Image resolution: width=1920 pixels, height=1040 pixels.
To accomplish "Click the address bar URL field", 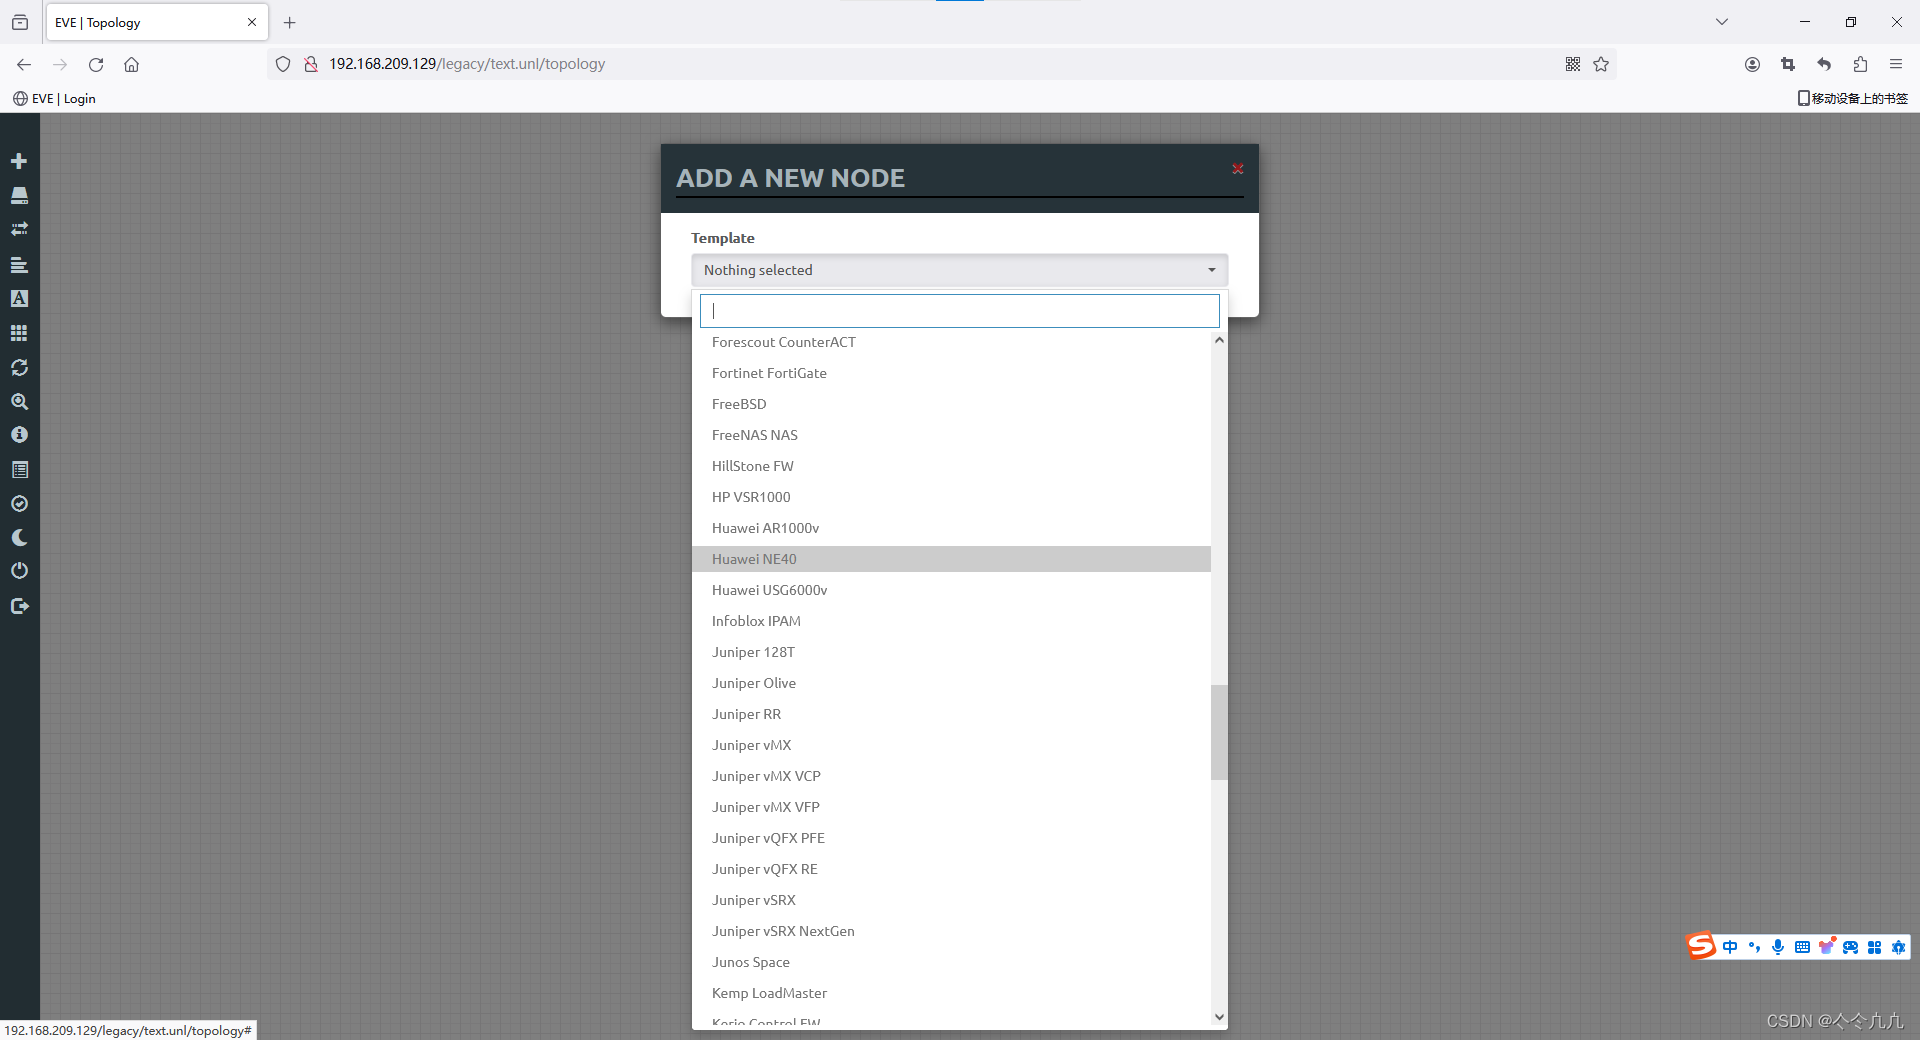I will tap(940, 64).
